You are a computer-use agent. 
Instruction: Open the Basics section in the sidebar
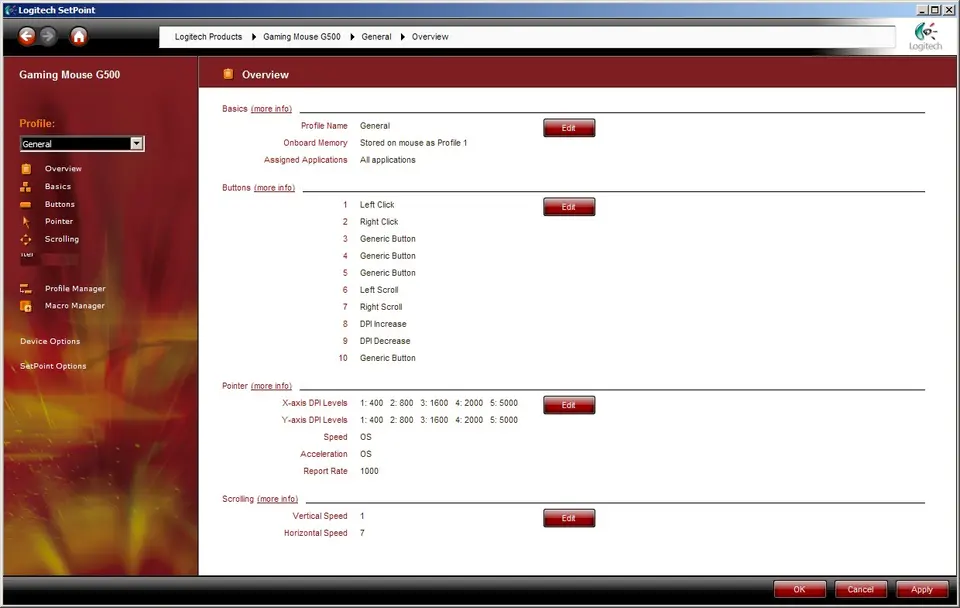point(58,187)
